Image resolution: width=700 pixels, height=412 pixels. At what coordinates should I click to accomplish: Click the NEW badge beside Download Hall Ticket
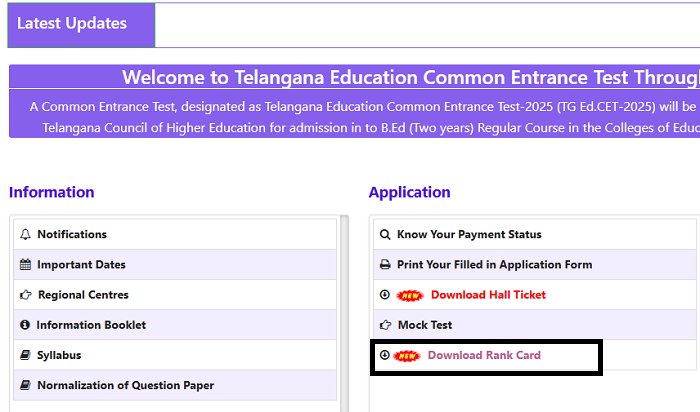pyautogui.click(x=410, y=295)
